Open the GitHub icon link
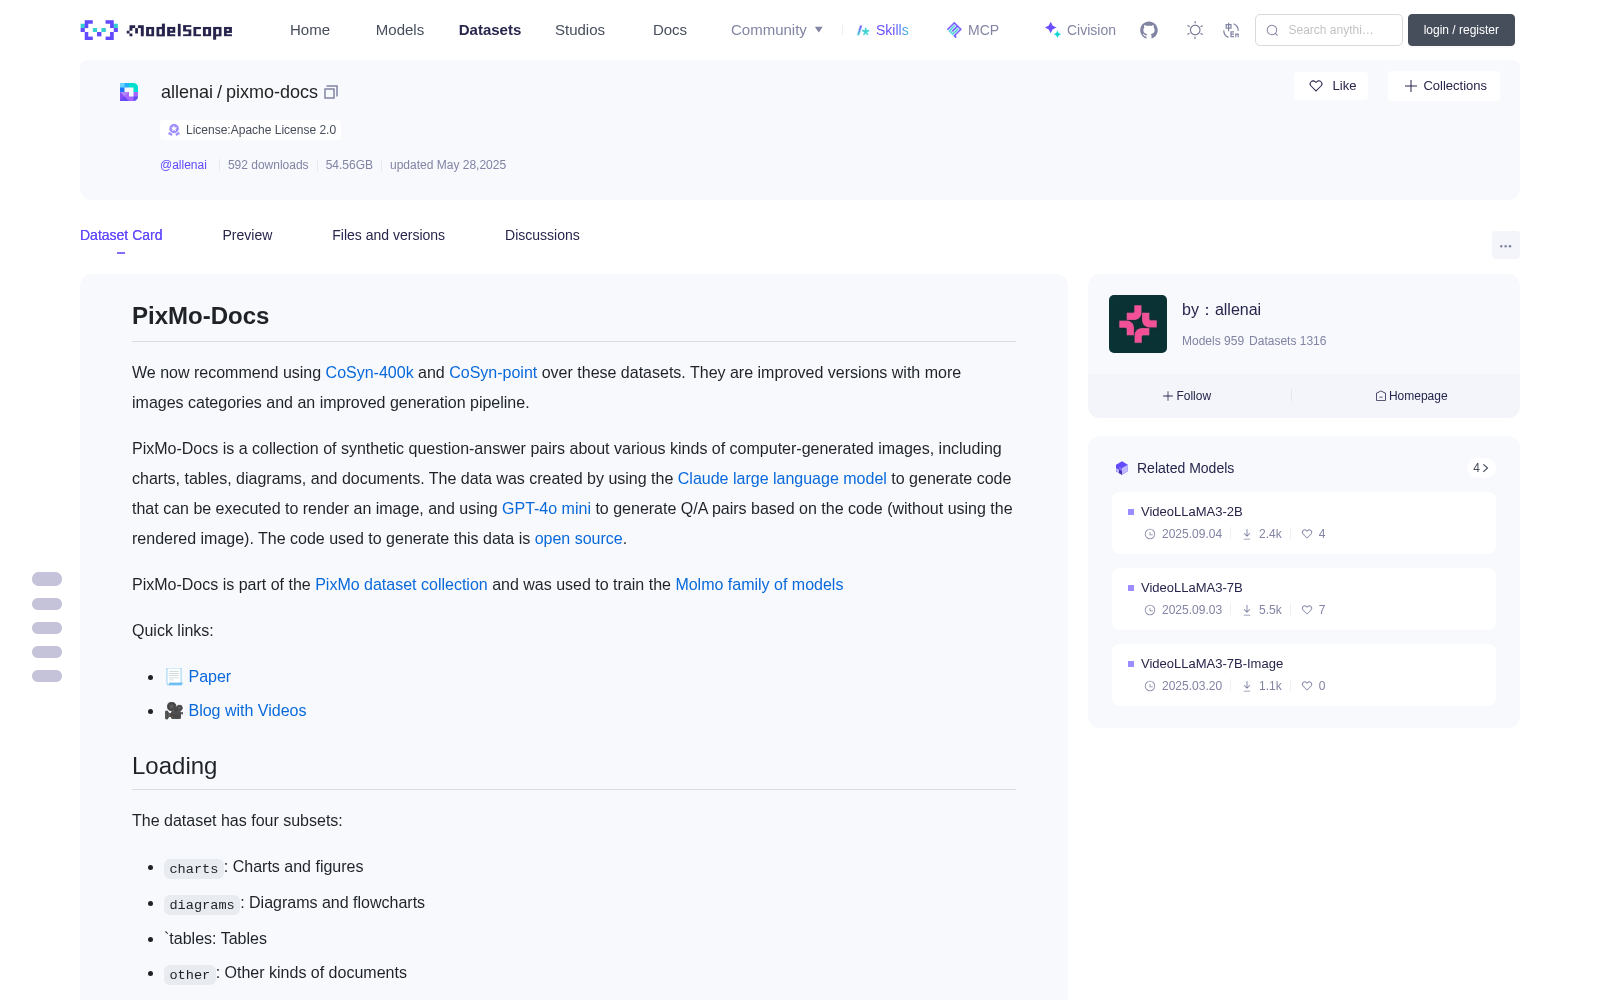 [1149, 30]
